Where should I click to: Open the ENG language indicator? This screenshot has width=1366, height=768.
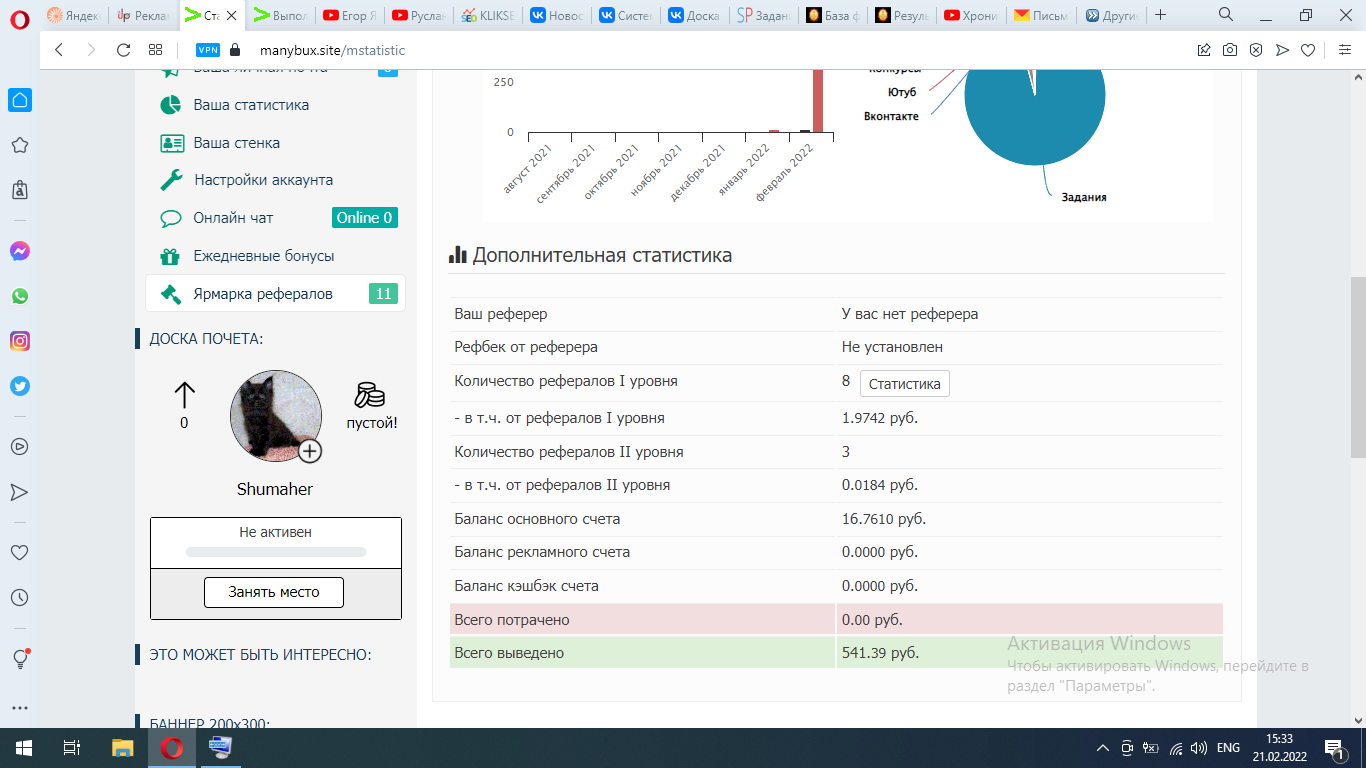click(1228, 748)
